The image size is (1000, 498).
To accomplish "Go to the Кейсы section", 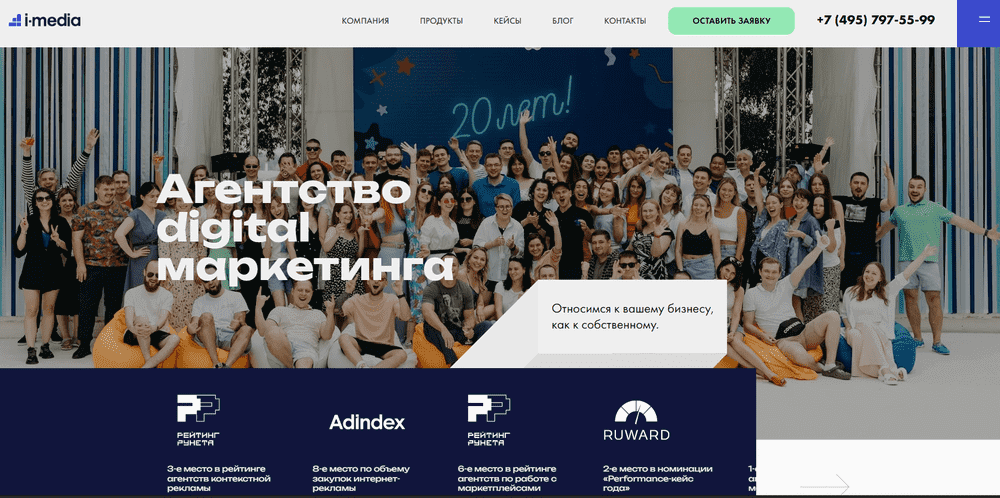I will 507,21.
